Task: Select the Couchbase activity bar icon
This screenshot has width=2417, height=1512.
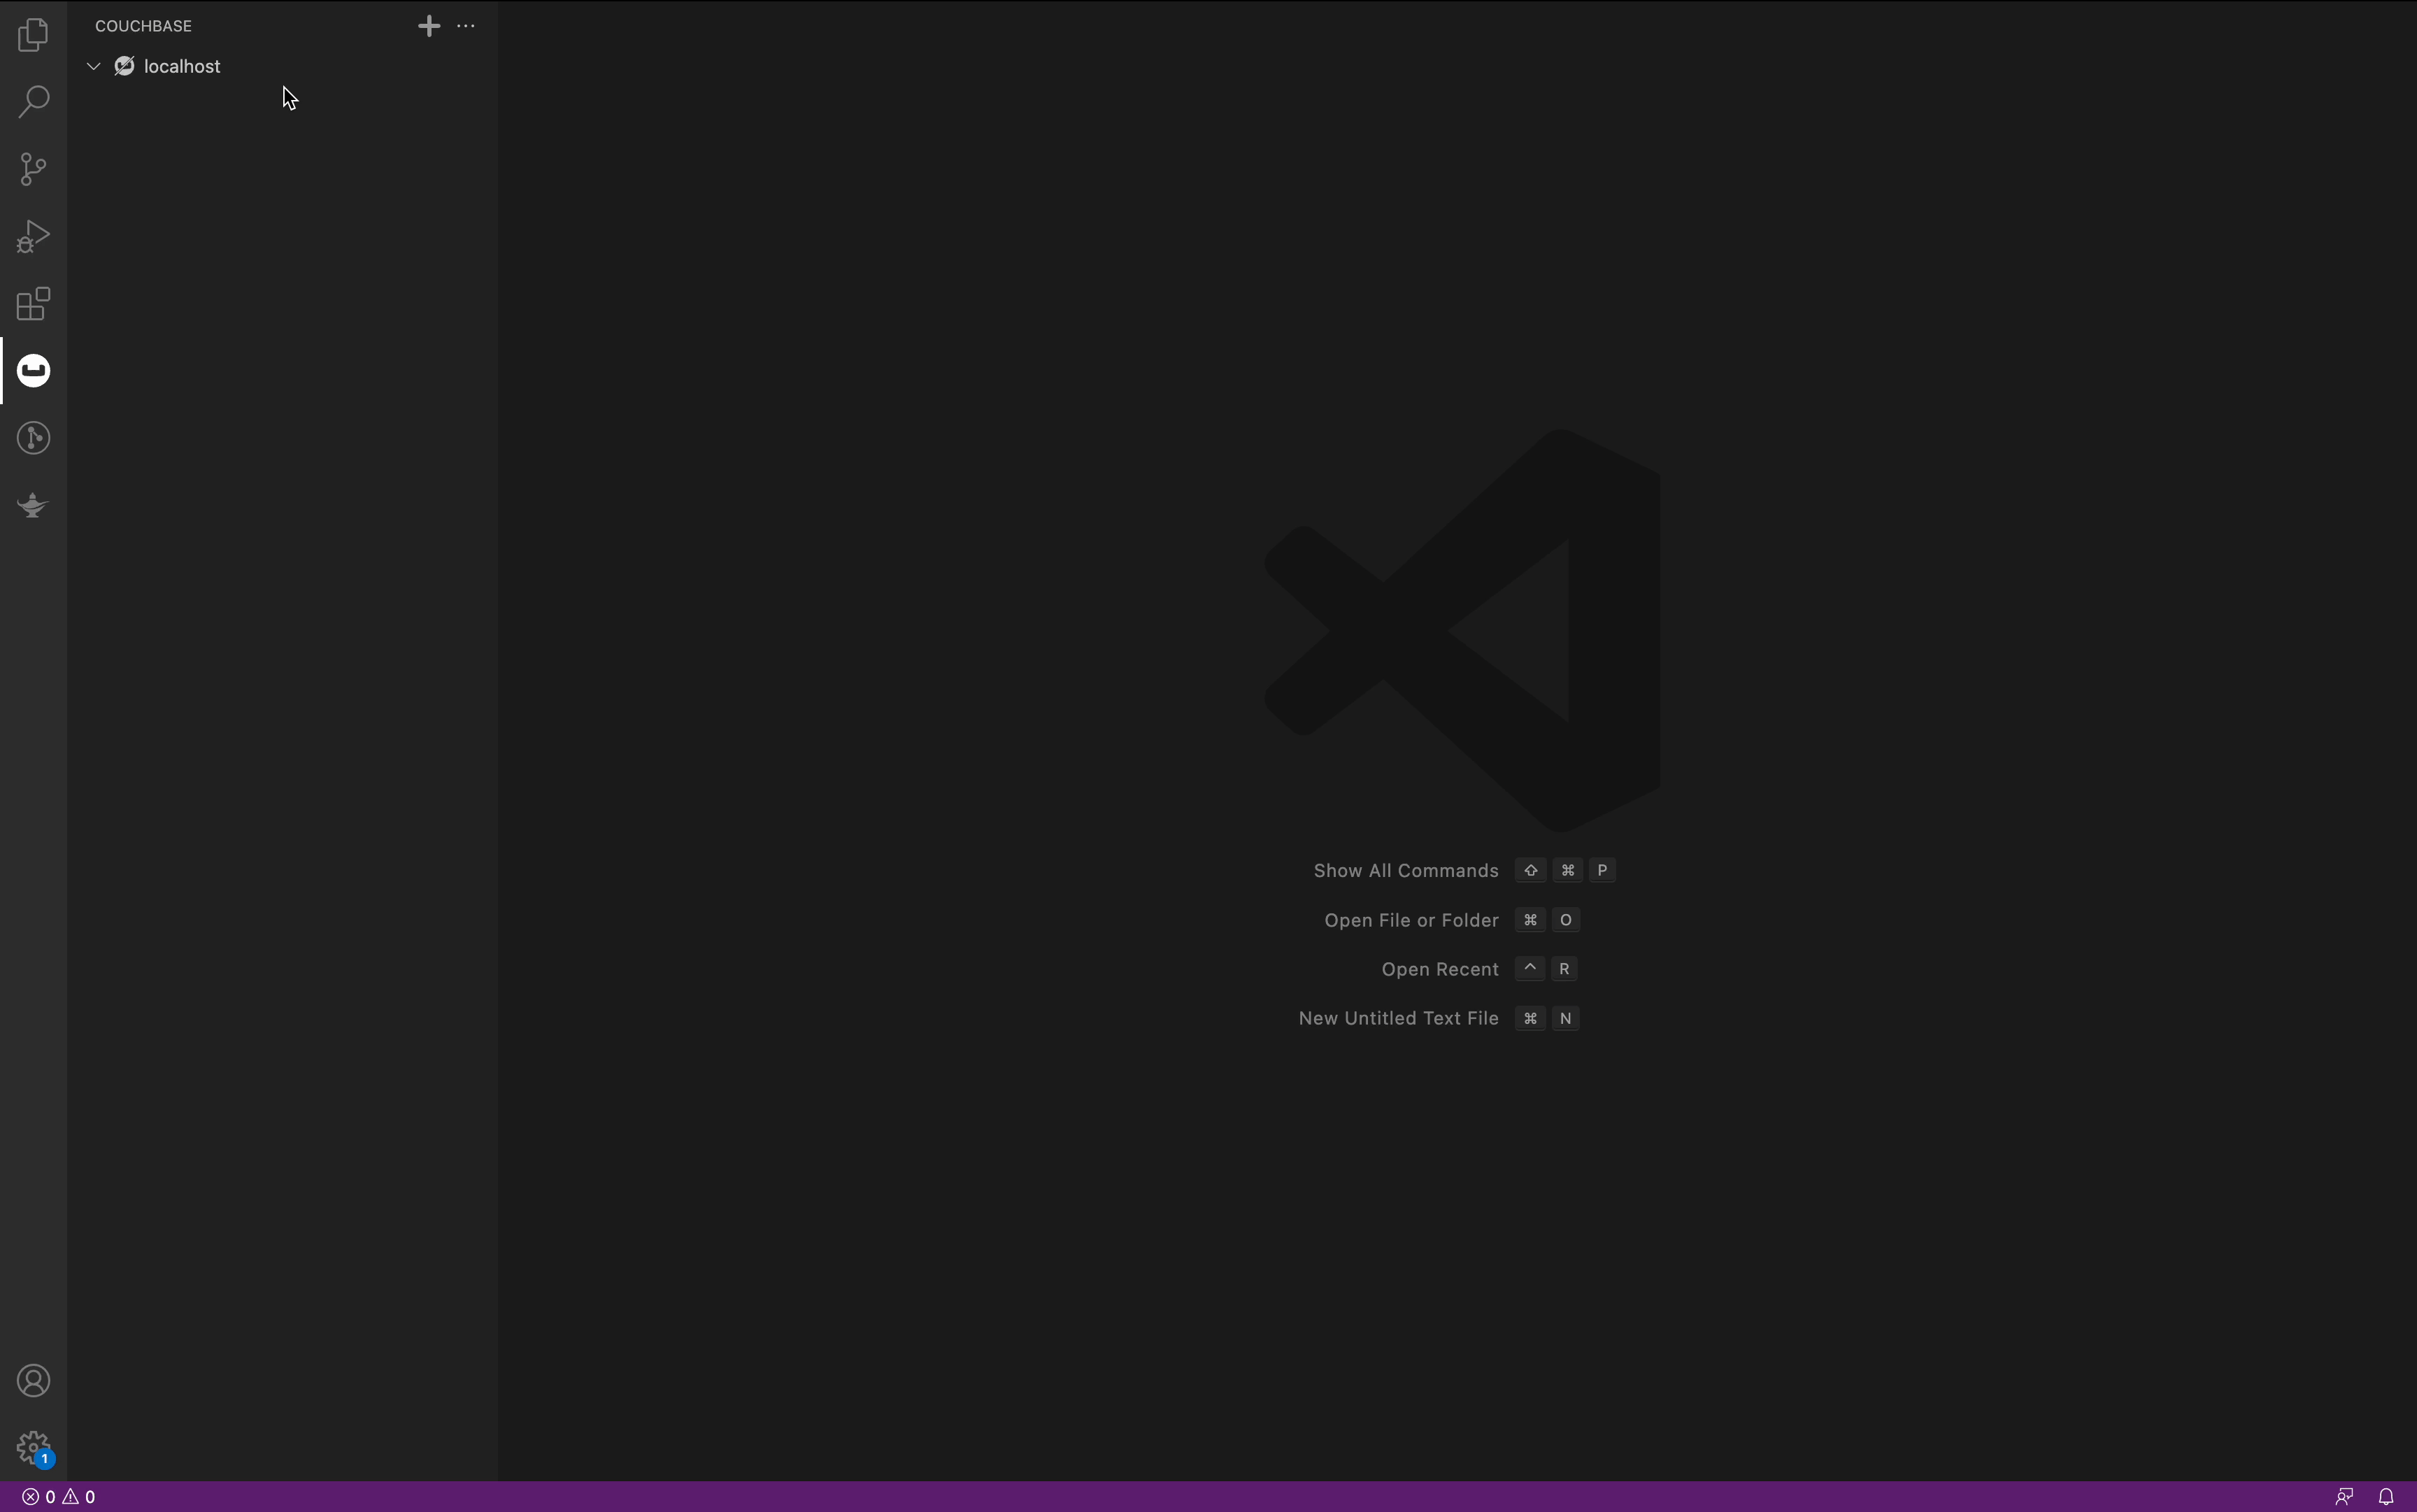Action: 33,371
